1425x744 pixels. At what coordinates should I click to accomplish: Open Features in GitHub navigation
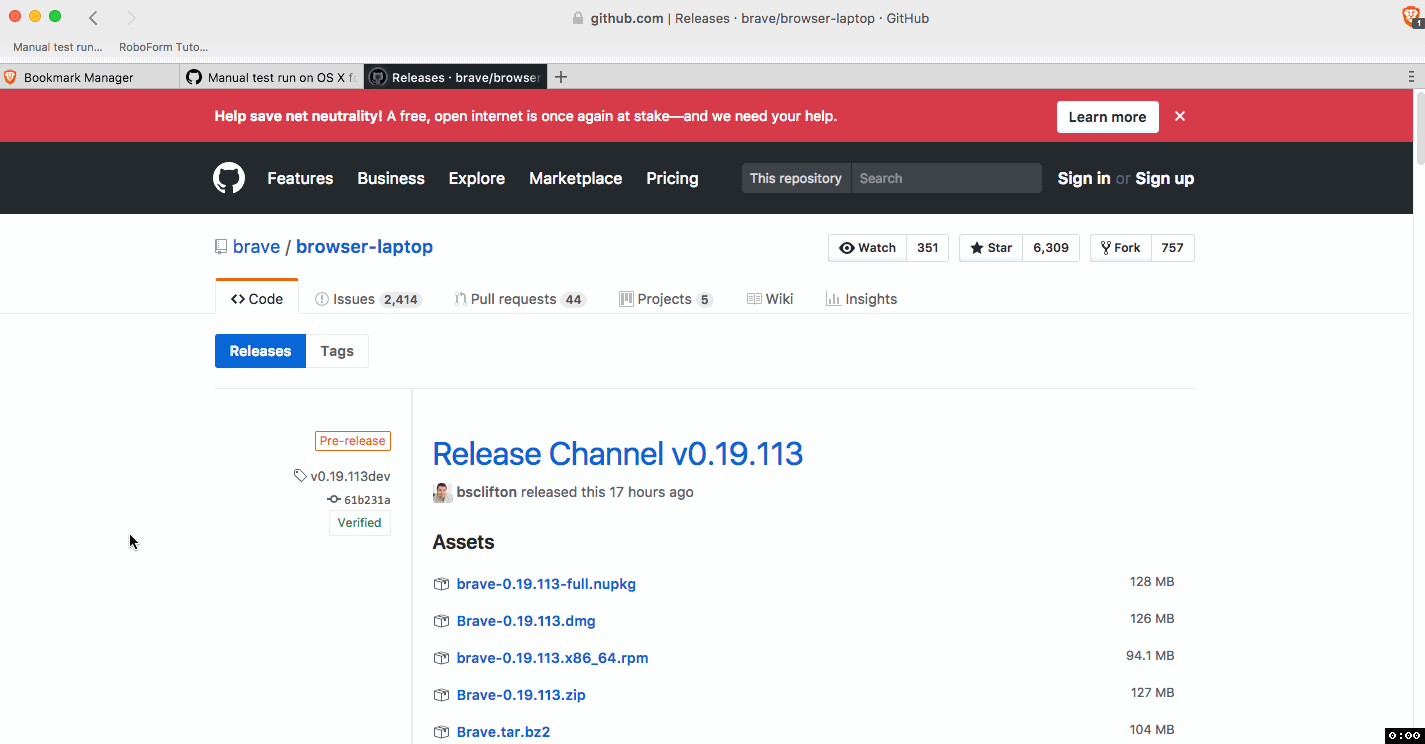(x=300, y=178)
